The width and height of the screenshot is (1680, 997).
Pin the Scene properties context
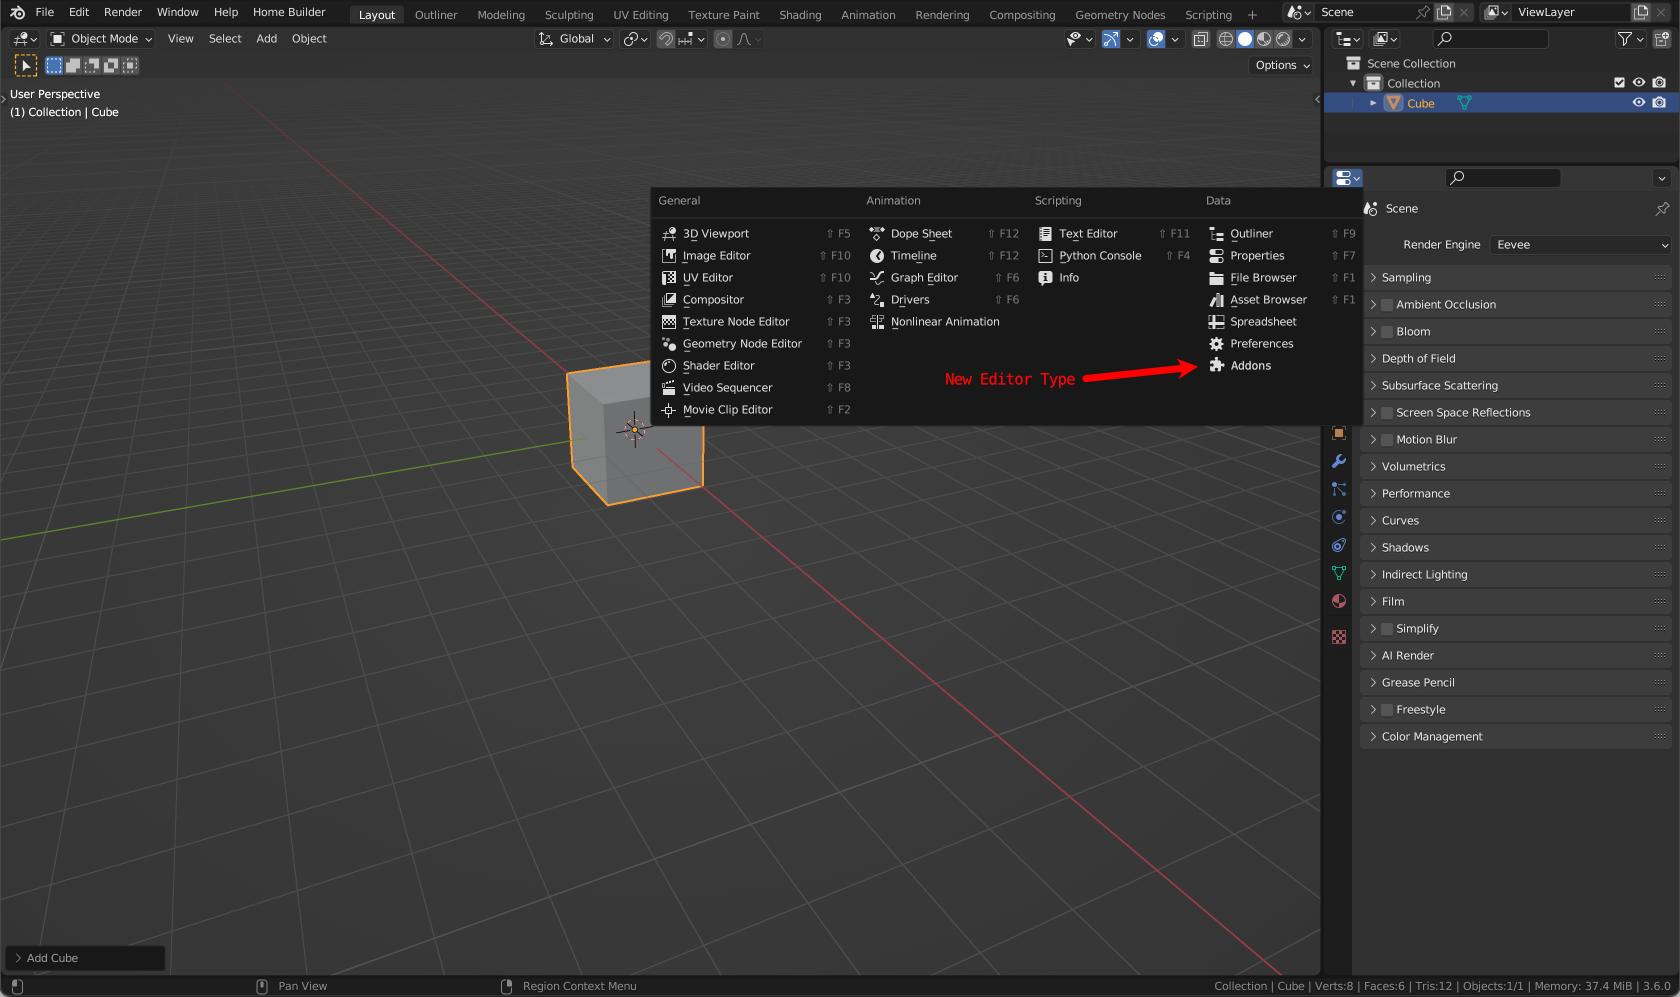[x=1662, y=209]
